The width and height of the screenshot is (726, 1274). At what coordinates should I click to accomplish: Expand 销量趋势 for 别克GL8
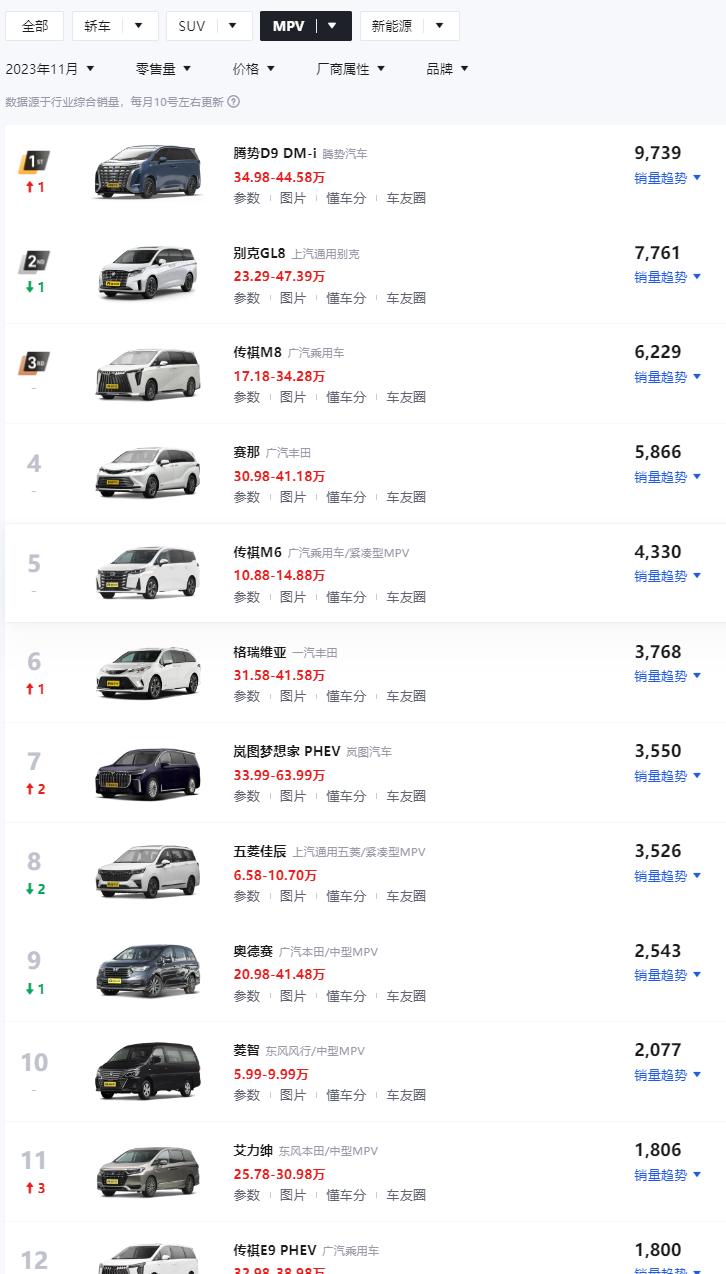point(668,277)
